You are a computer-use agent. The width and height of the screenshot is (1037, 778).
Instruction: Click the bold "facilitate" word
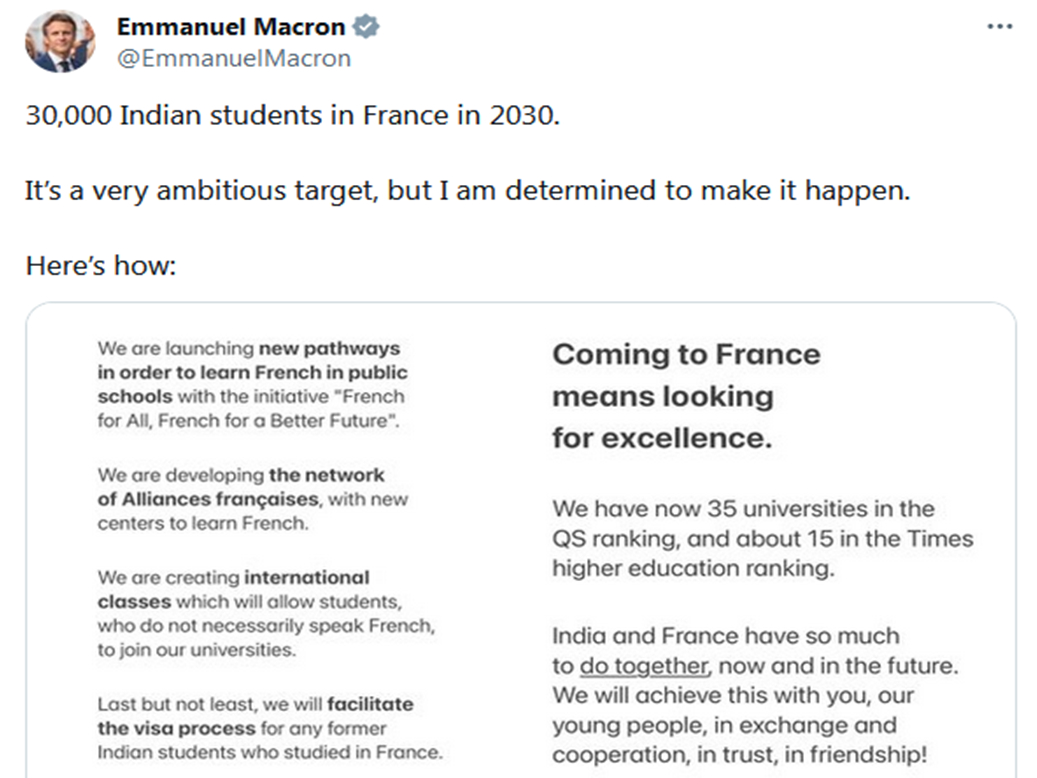click(x=369, y=704)
